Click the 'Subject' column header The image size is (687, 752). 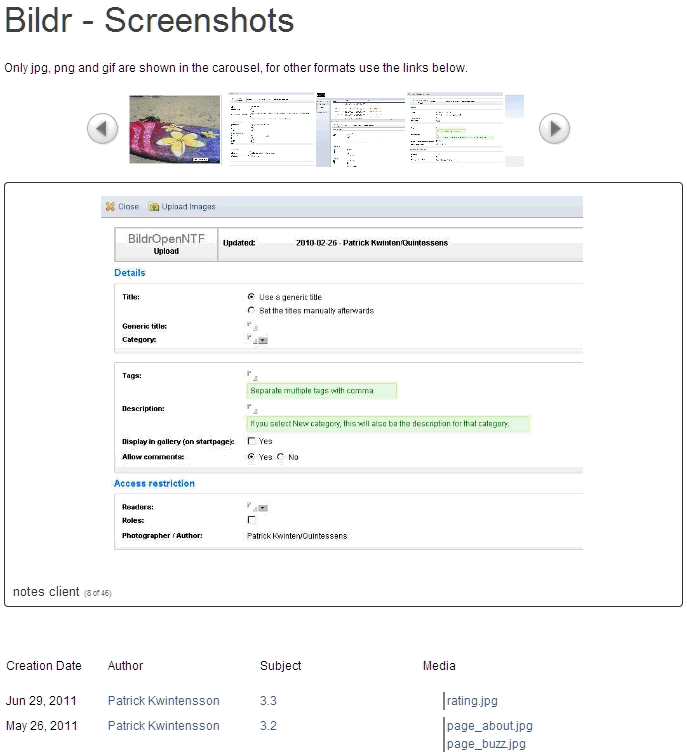(281, 666)
